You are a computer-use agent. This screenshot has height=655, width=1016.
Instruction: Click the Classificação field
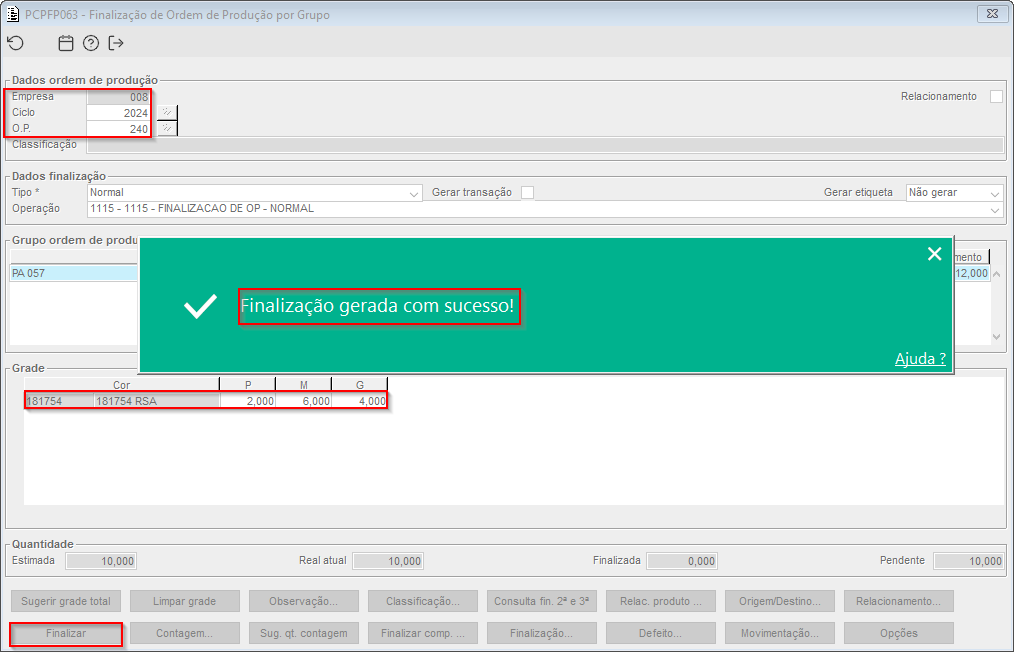[x=545, y=145]
